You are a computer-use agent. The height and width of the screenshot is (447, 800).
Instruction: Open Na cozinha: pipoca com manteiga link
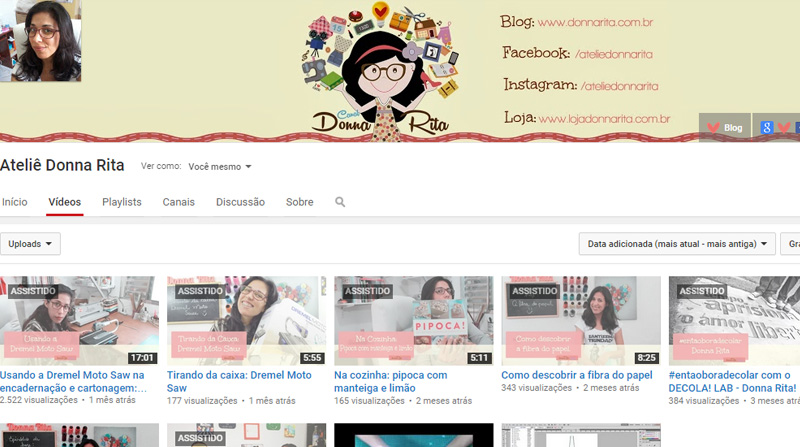click(x=390, y=382)
